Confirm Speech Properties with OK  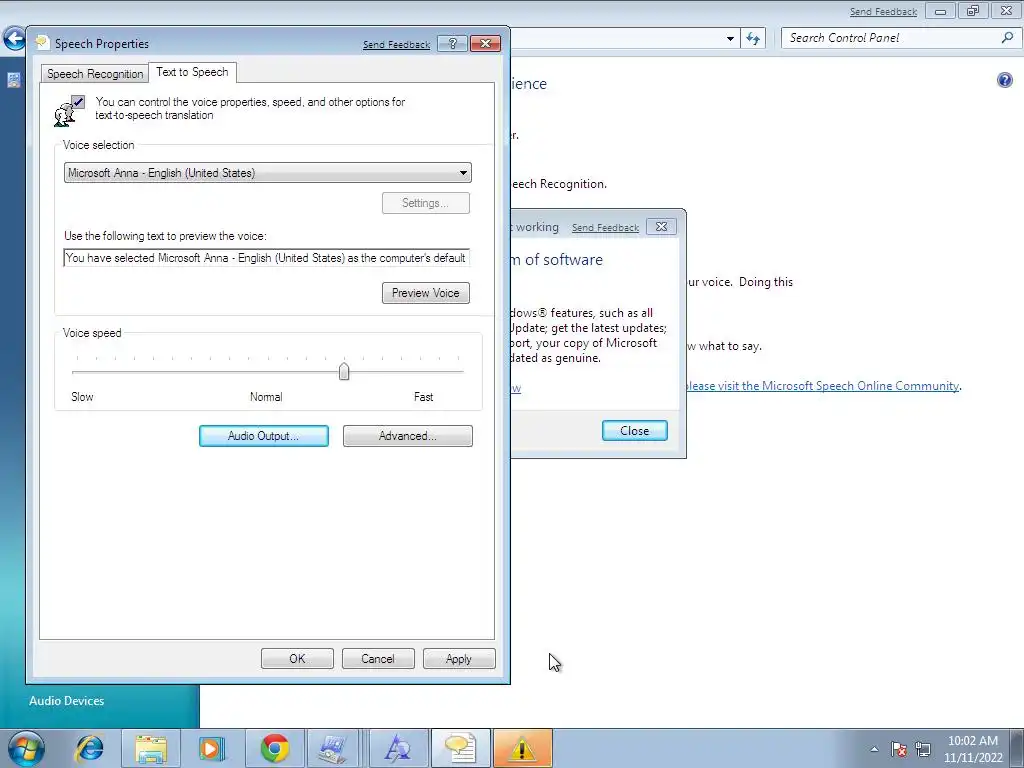click(297, 659)
